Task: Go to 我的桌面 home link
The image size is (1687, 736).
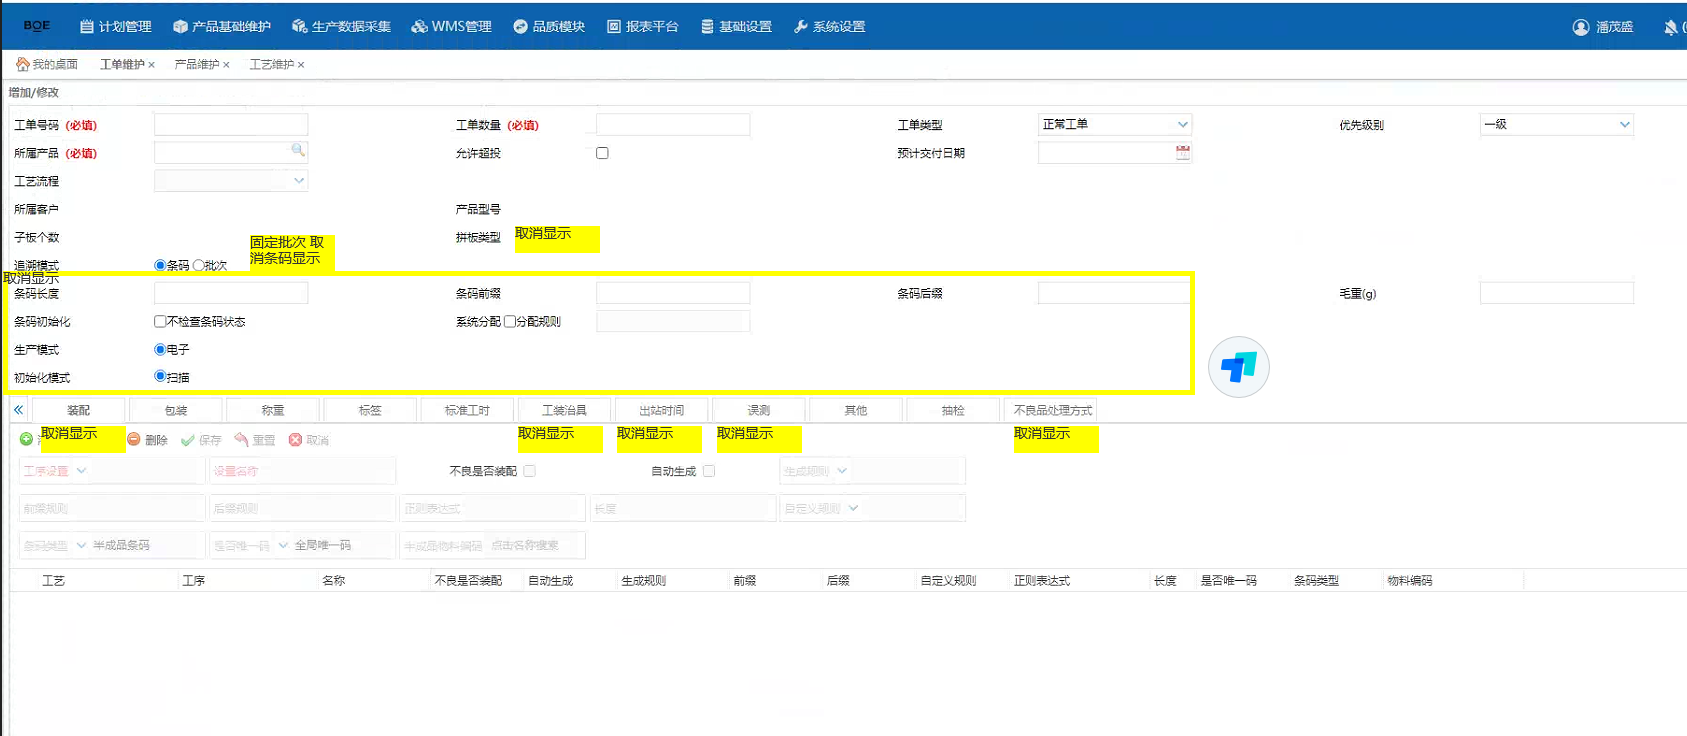Action: tap(47, 64)
